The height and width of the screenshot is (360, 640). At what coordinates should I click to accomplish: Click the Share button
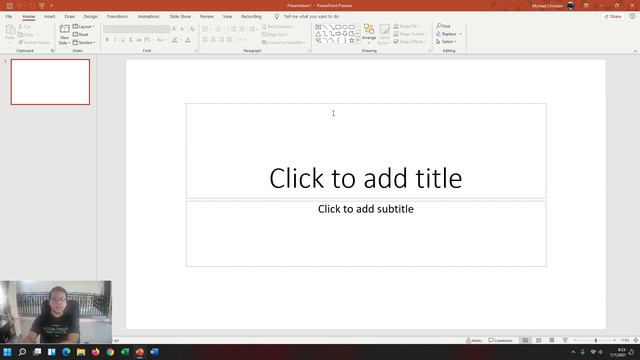pyautogui.click(x=613, y=16)
